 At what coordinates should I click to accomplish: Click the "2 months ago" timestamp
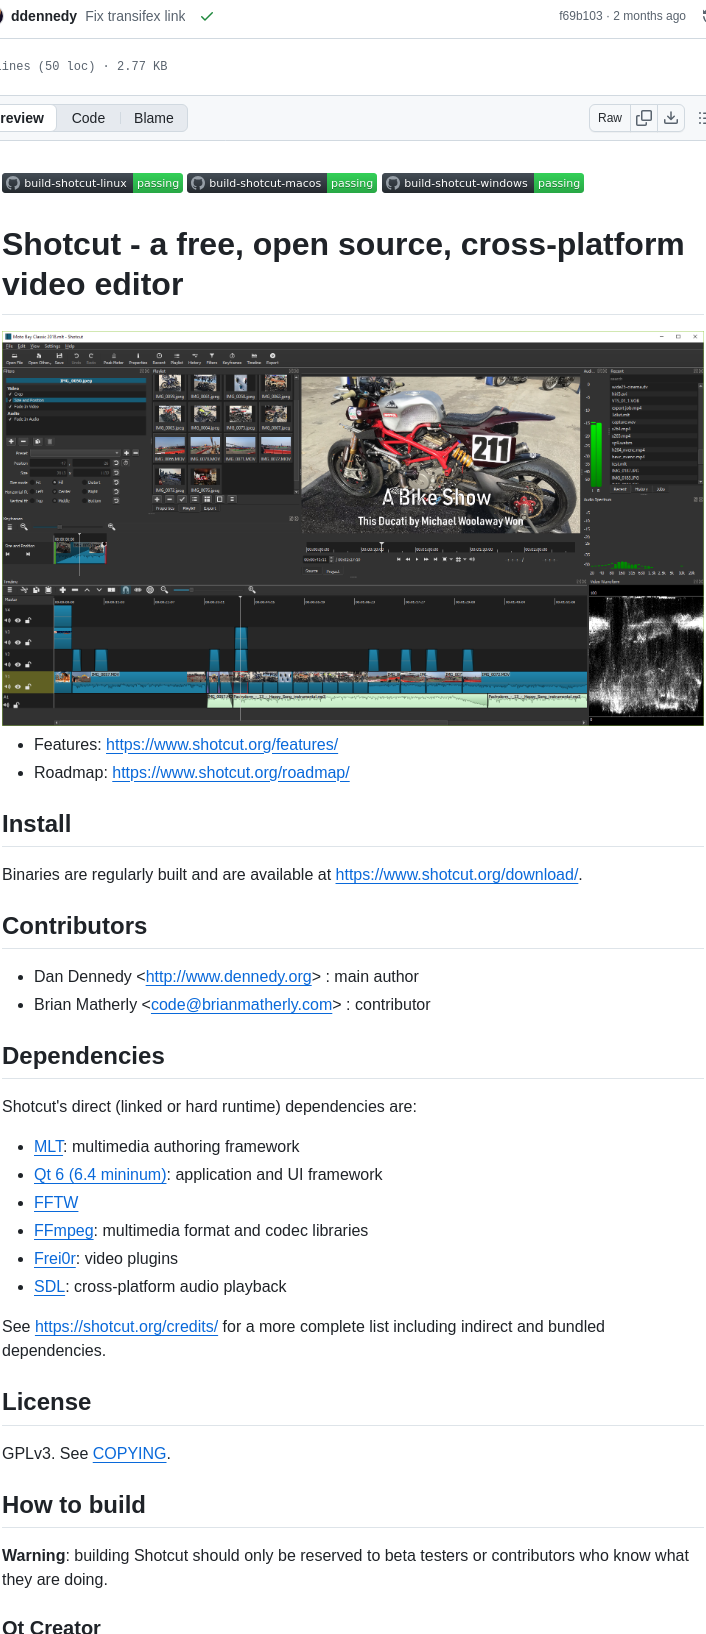(x=650, y=16)
